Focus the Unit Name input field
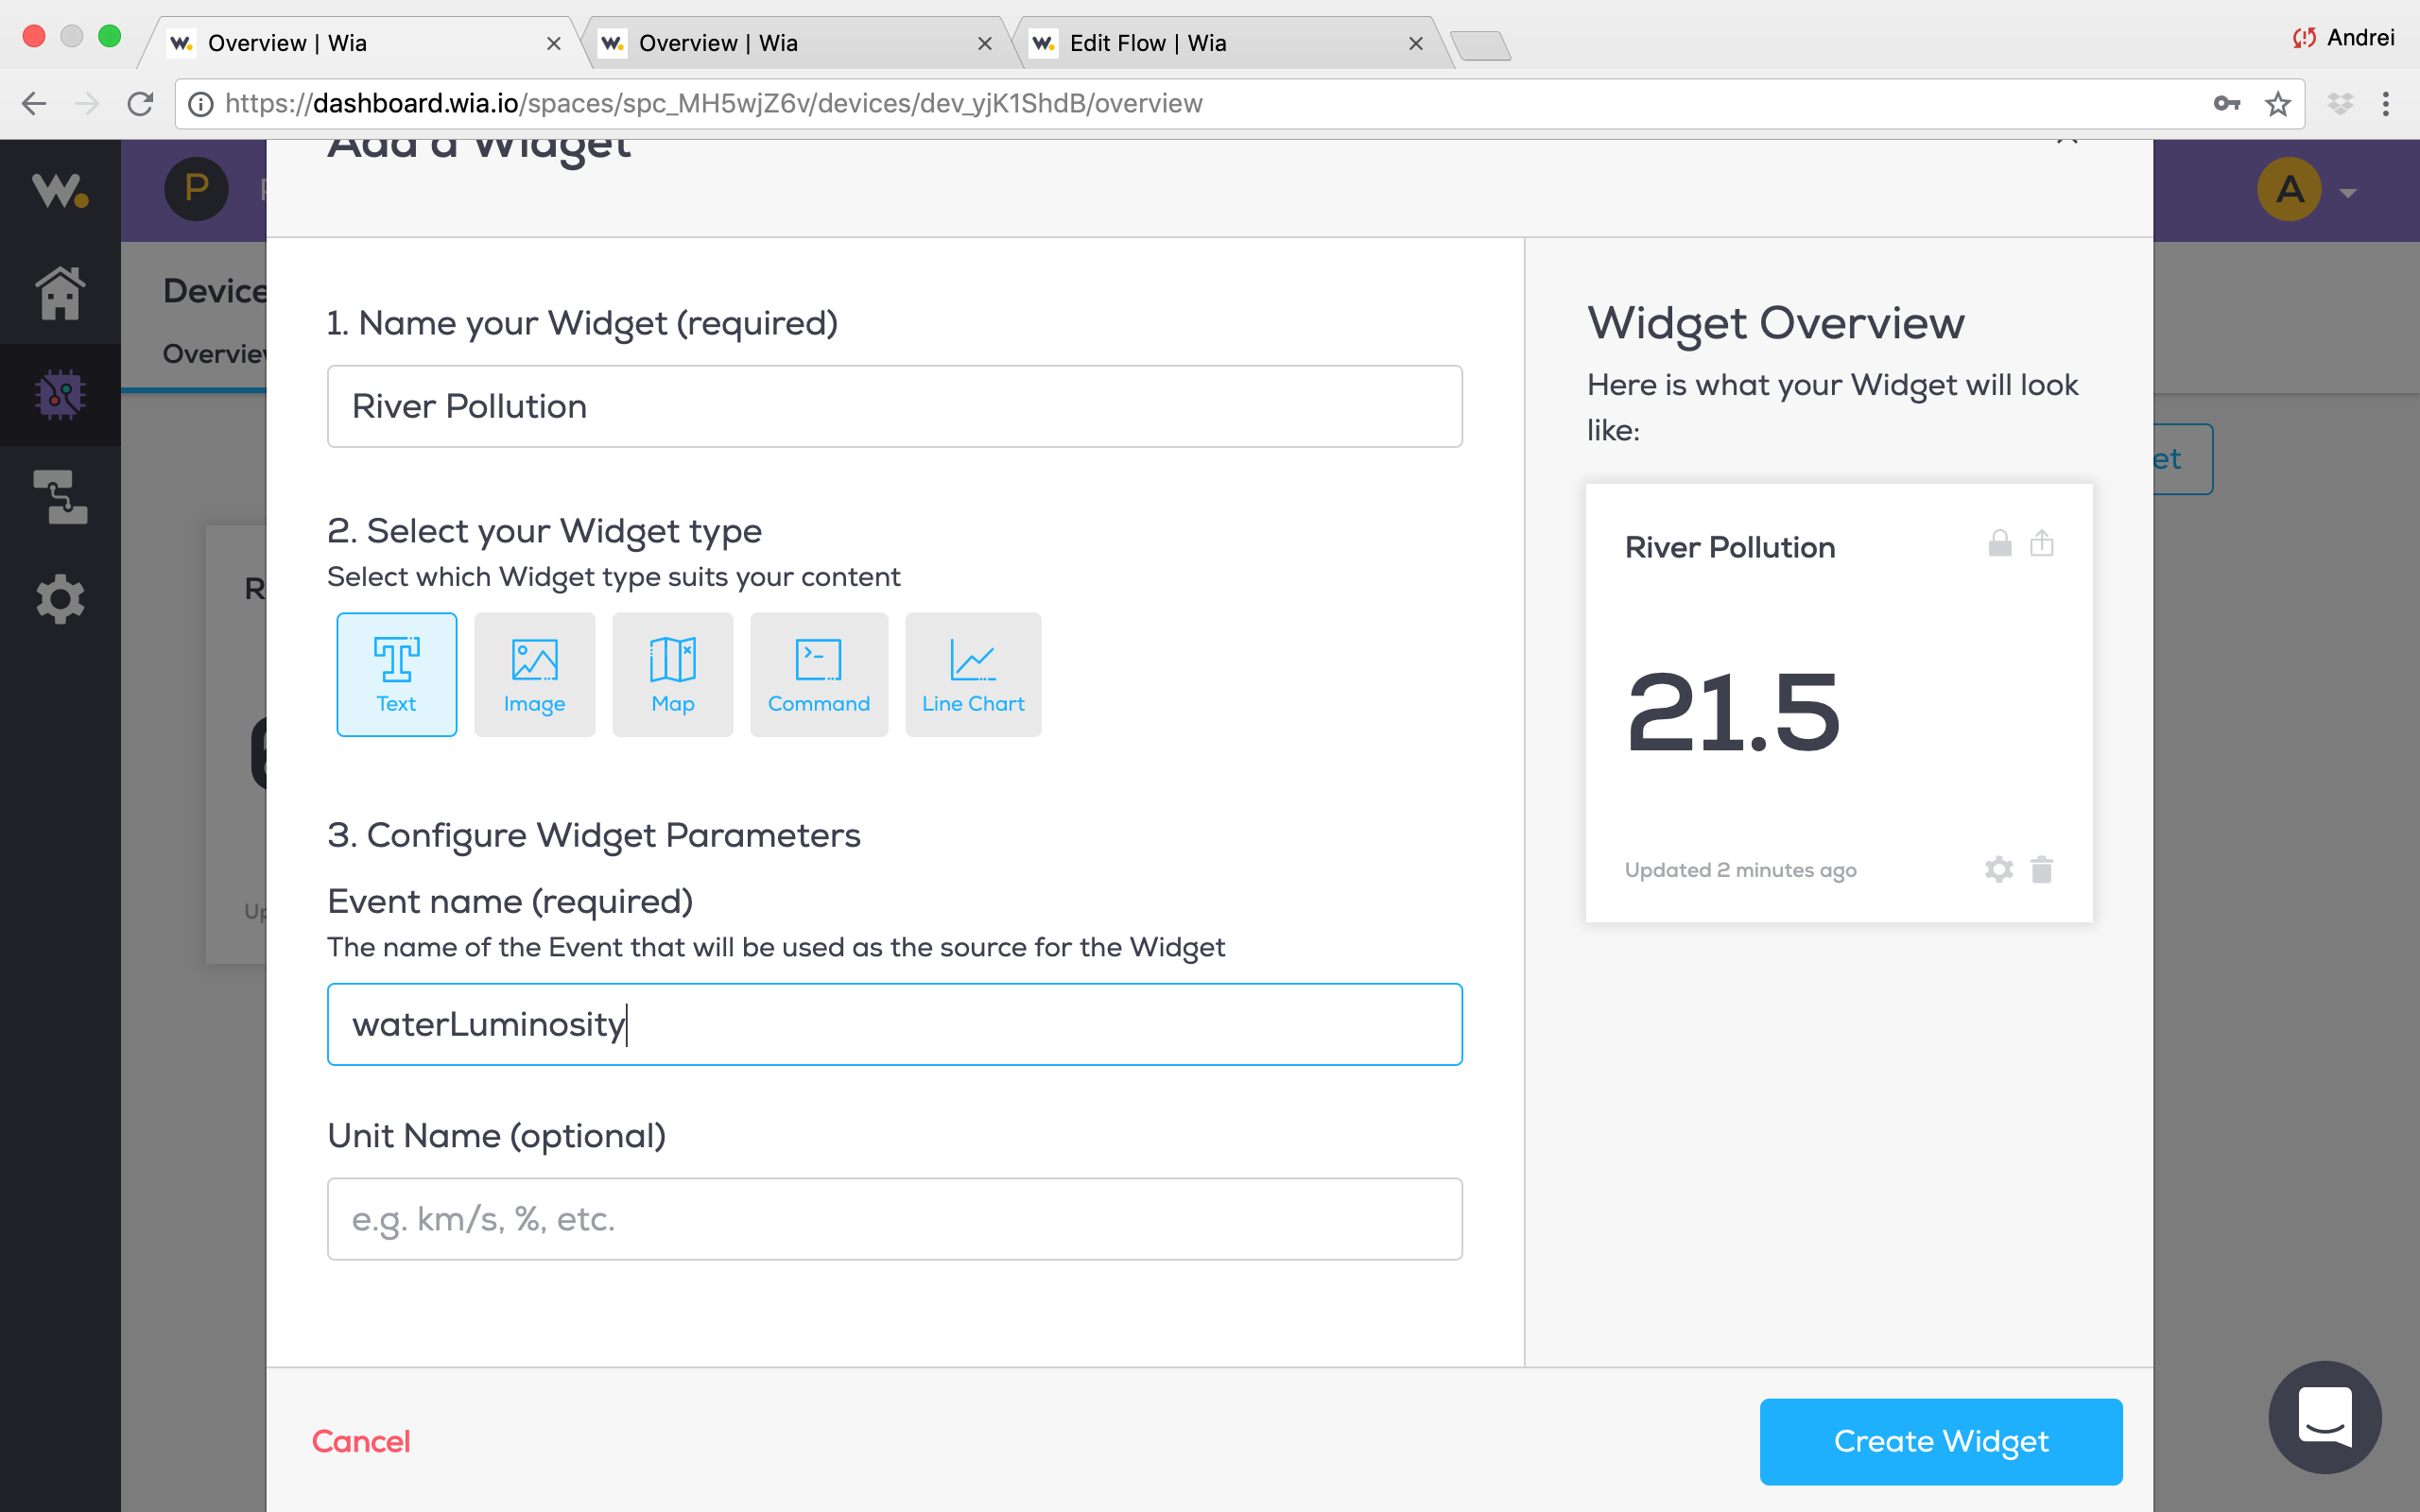Image resolution: width=2420 pixels, height=1512 pixels. point(894,1218)
